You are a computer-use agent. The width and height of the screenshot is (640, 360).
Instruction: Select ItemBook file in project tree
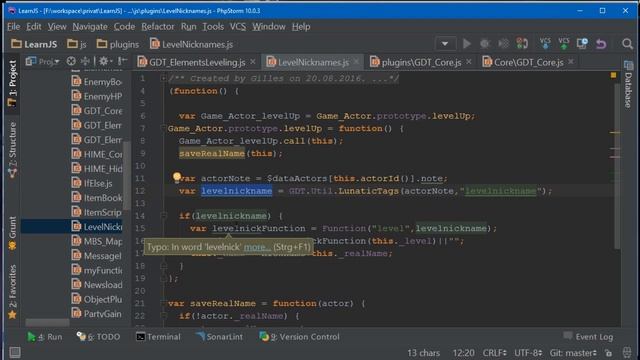coord(97,198)
